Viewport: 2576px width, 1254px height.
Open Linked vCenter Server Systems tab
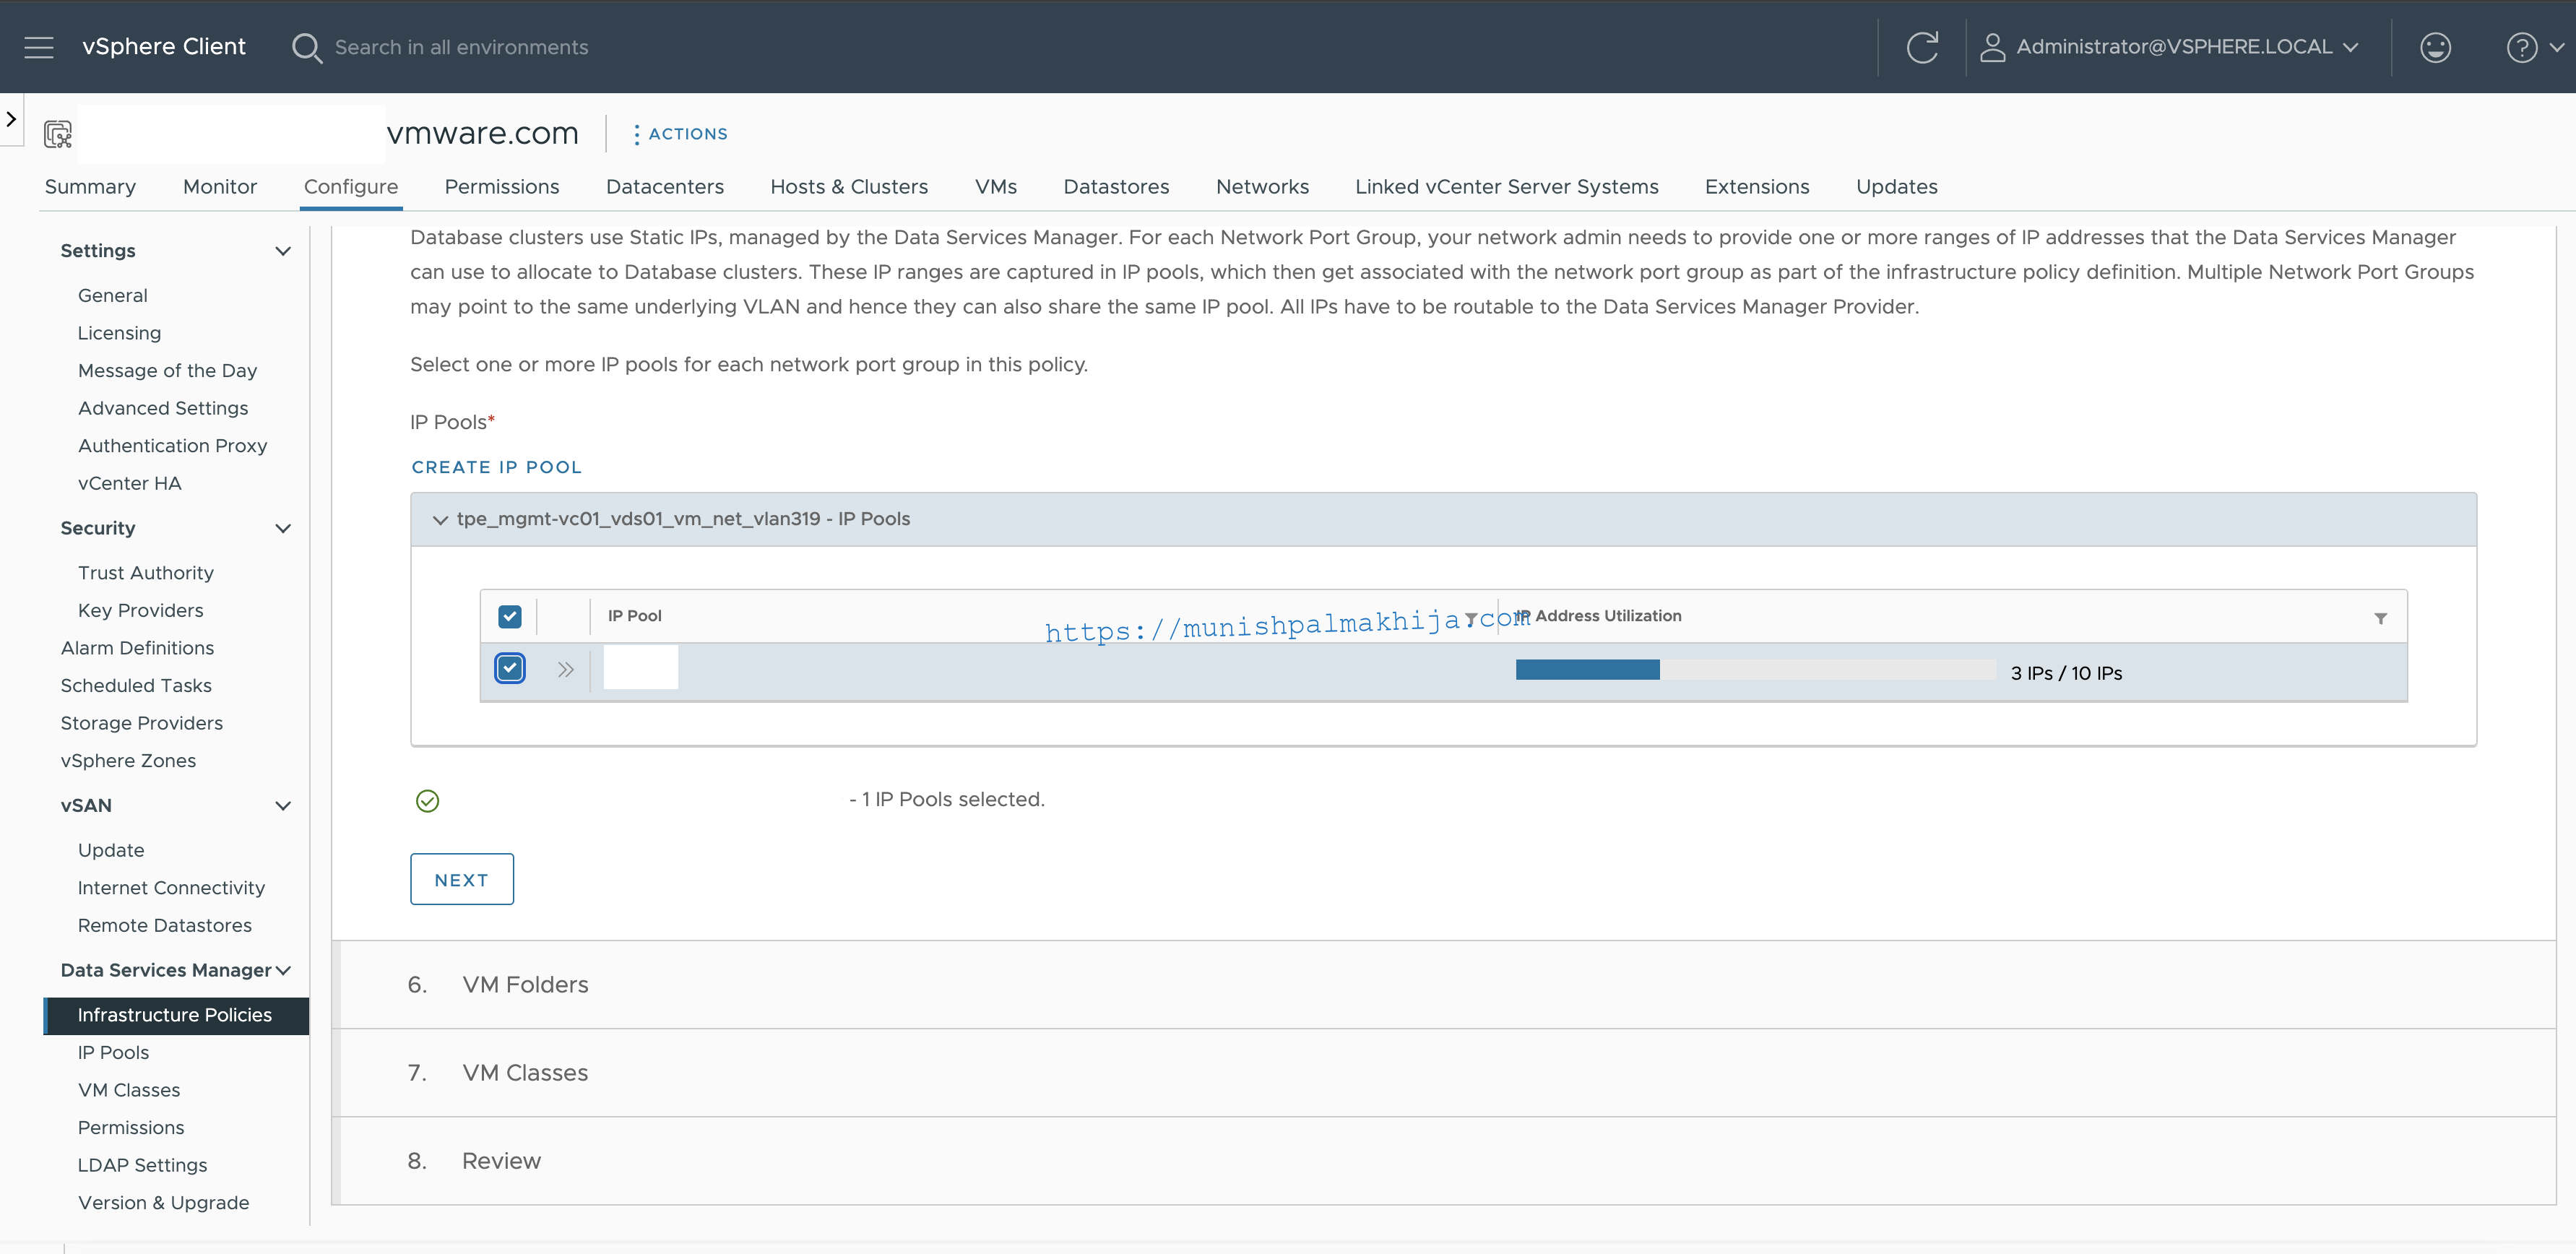[x=1506, y=187]
